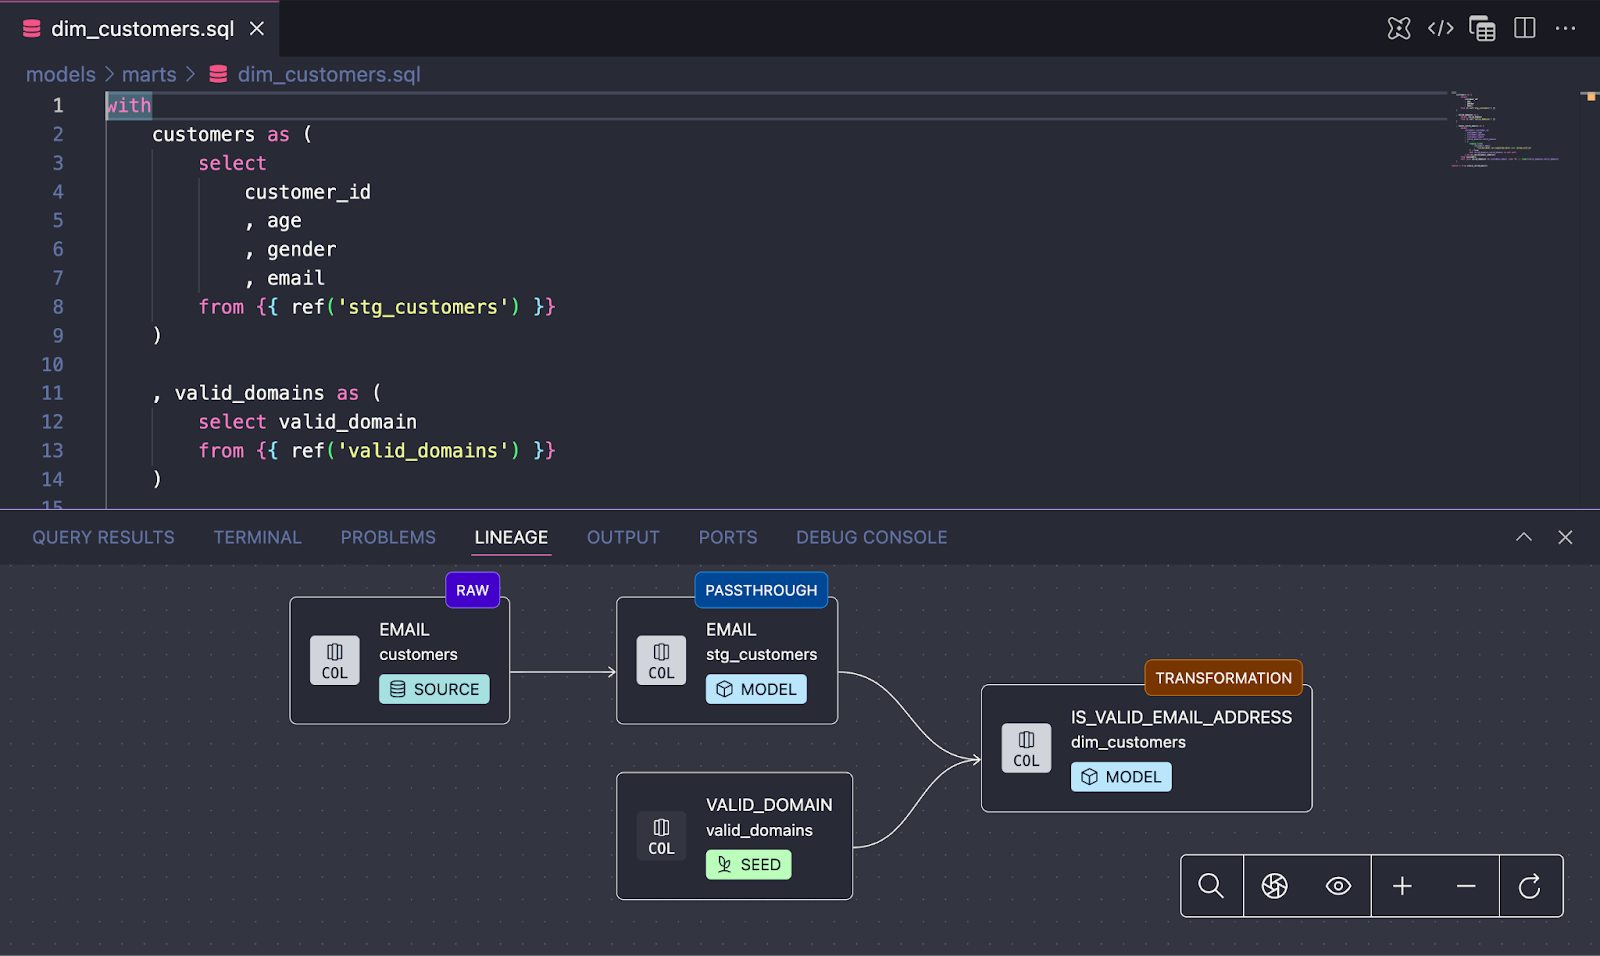
Task: Refresh the lineage graph
Action: (1530, 886)
